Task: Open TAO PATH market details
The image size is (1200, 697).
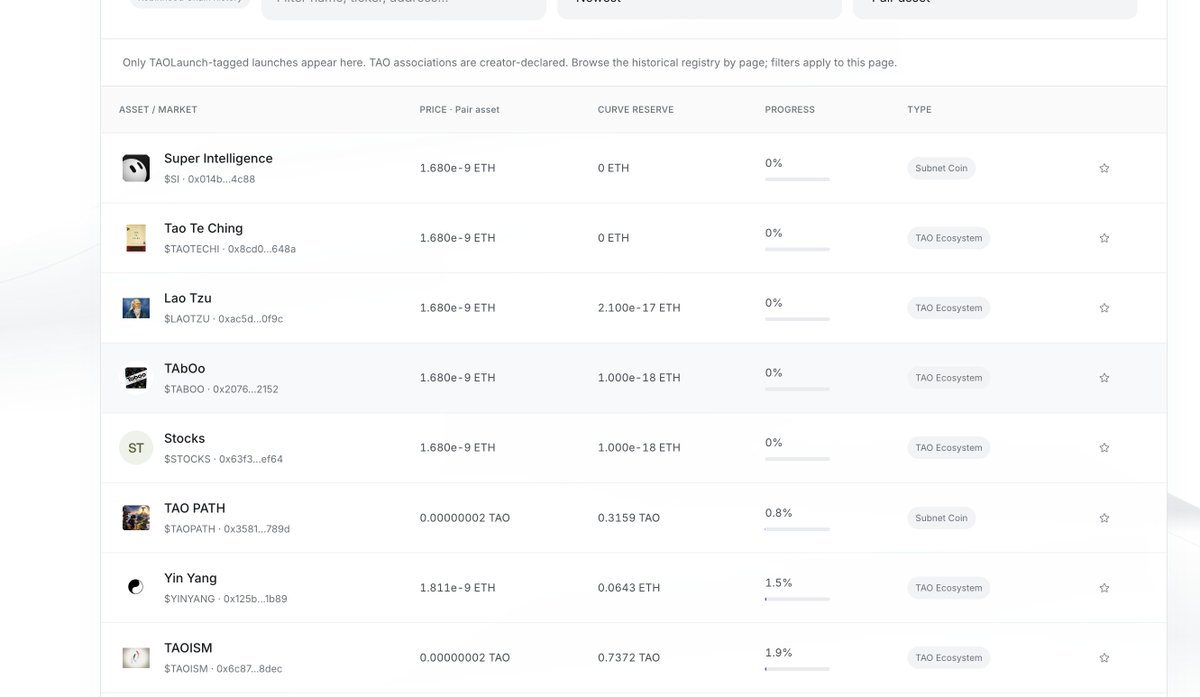Action: (195, 508)
